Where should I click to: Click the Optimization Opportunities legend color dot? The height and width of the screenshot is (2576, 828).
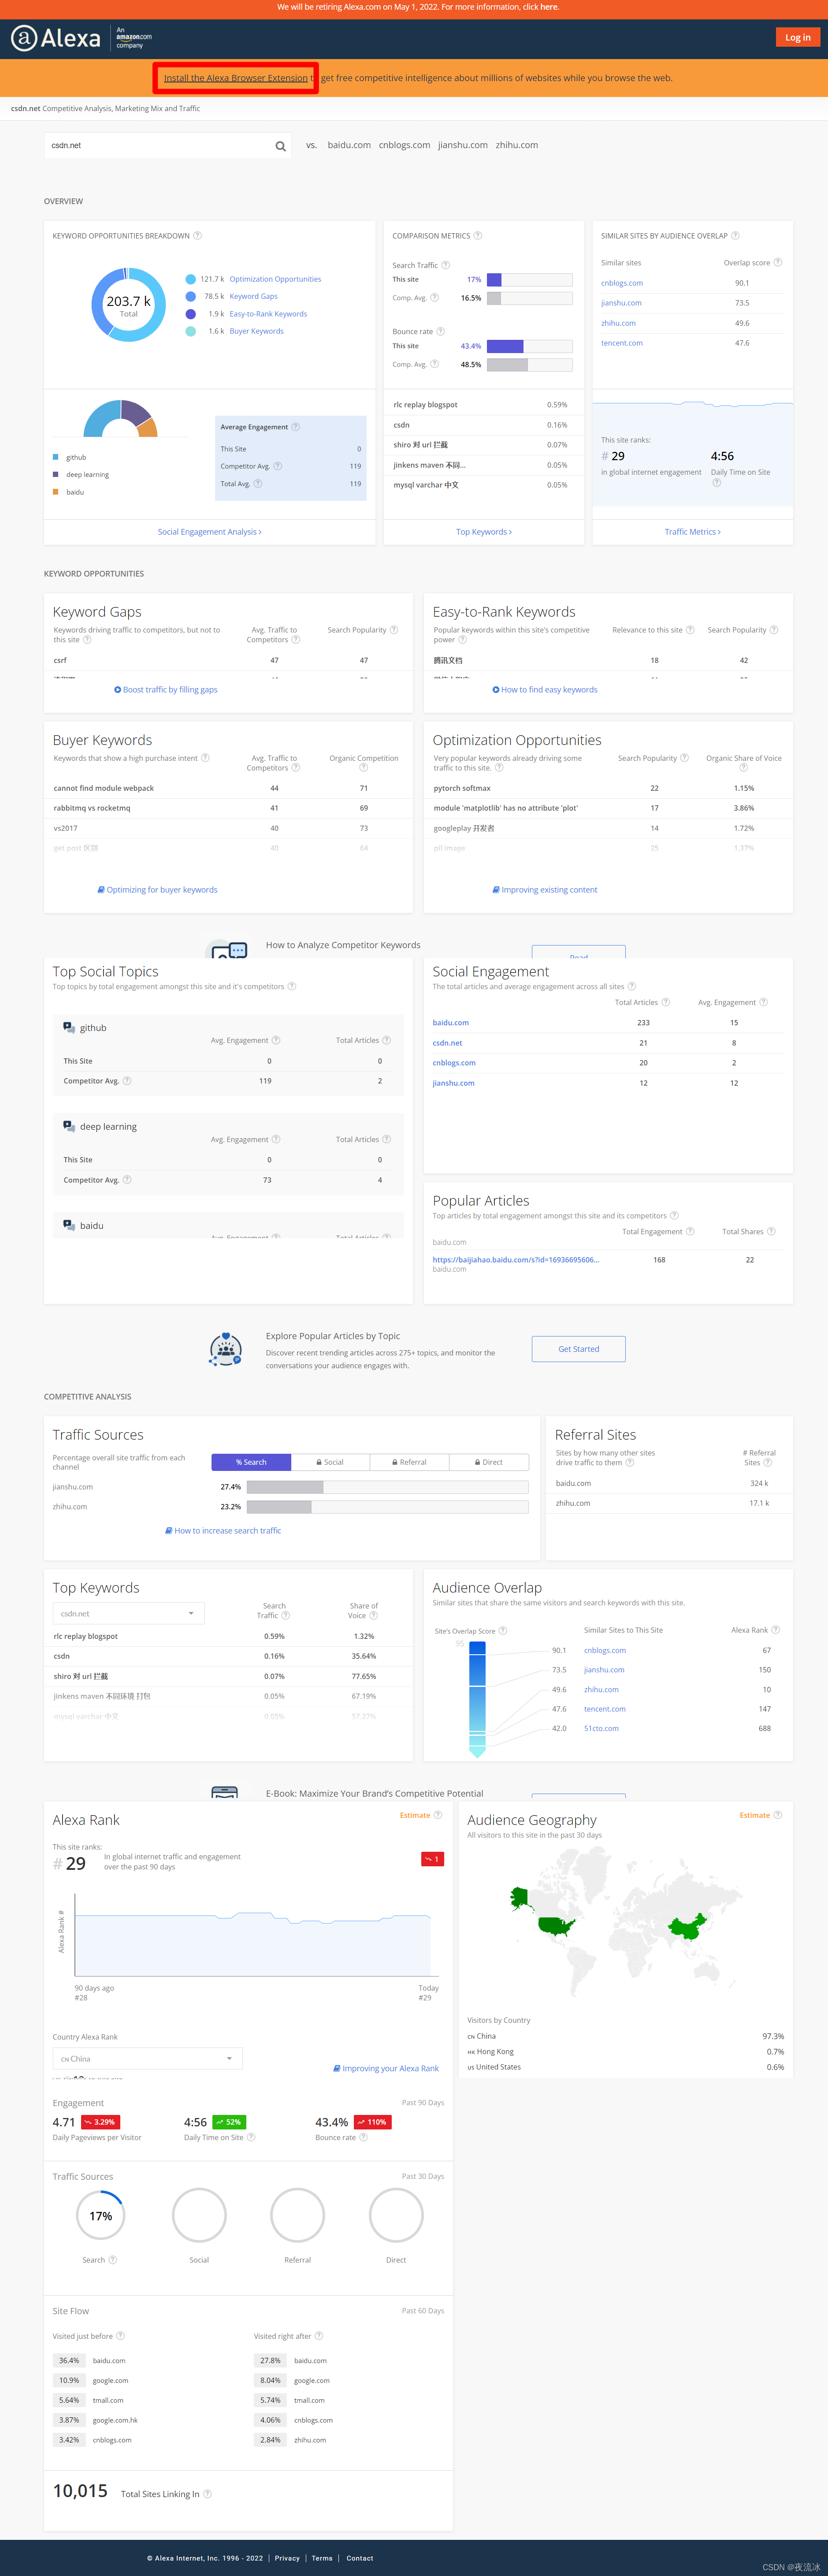[x=190, y=279]
